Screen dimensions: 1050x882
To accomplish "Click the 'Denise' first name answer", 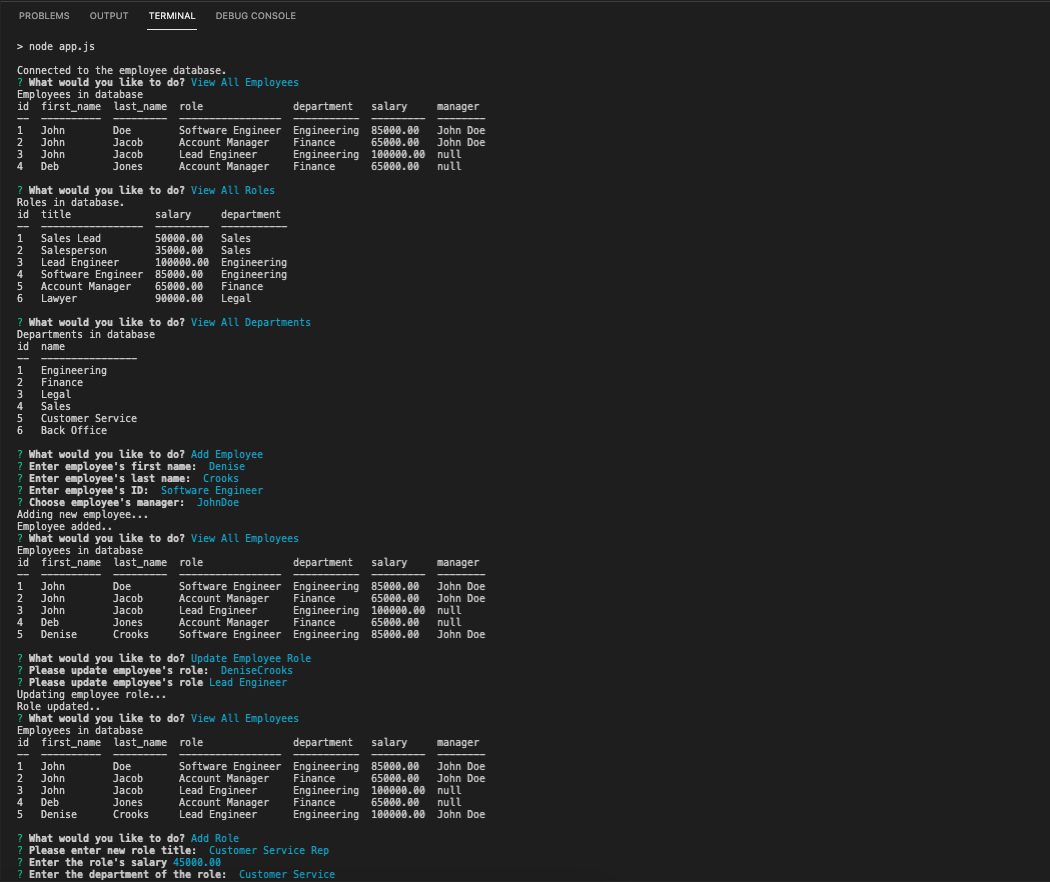I will coord(226,466).
